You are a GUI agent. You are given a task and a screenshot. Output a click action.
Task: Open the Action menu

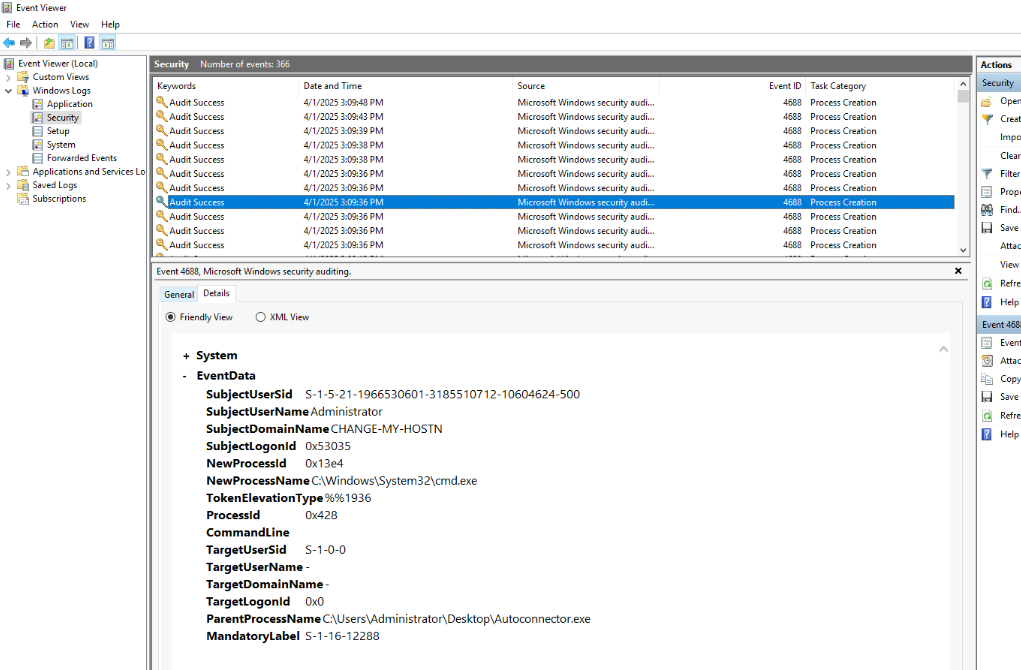(45, 24)
